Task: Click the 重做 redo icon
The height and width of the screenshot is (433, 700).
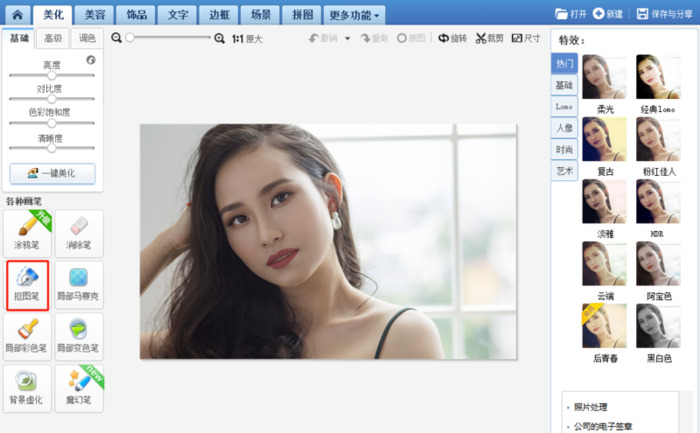Action: [366, 38]
